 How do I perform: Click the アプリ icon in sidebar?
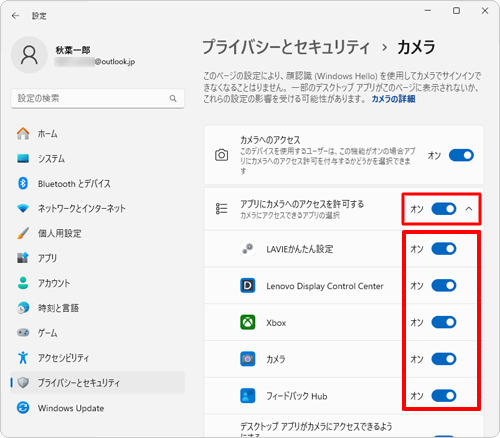[23, 258]
